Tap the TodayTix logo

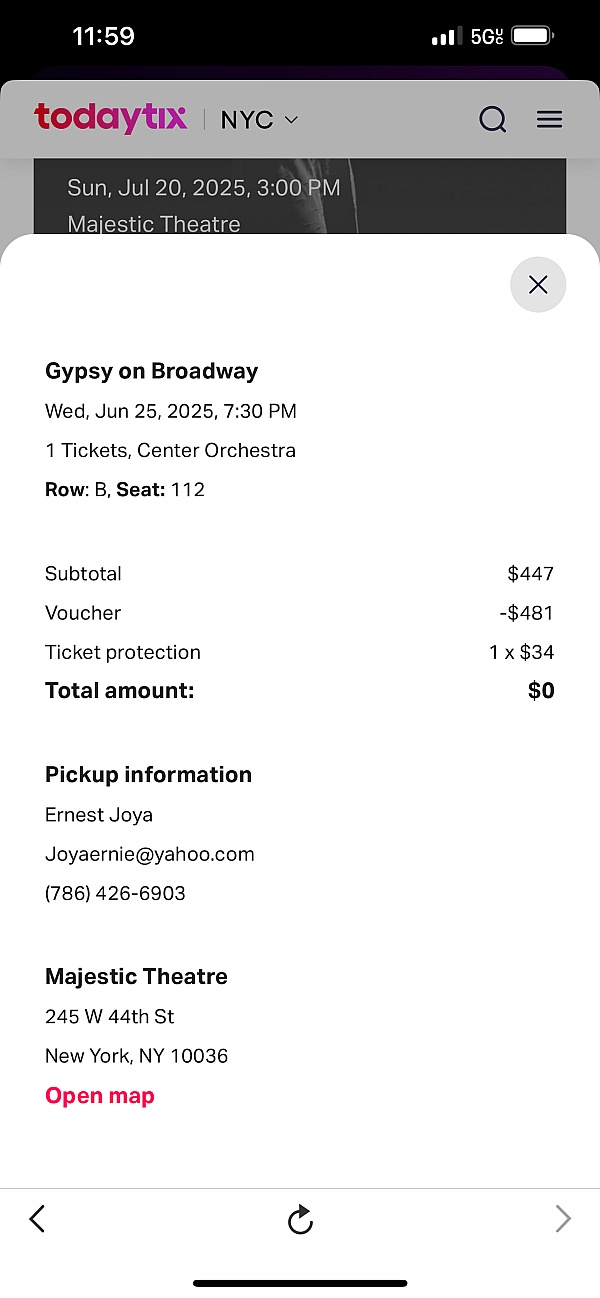(x=110, y=118)
